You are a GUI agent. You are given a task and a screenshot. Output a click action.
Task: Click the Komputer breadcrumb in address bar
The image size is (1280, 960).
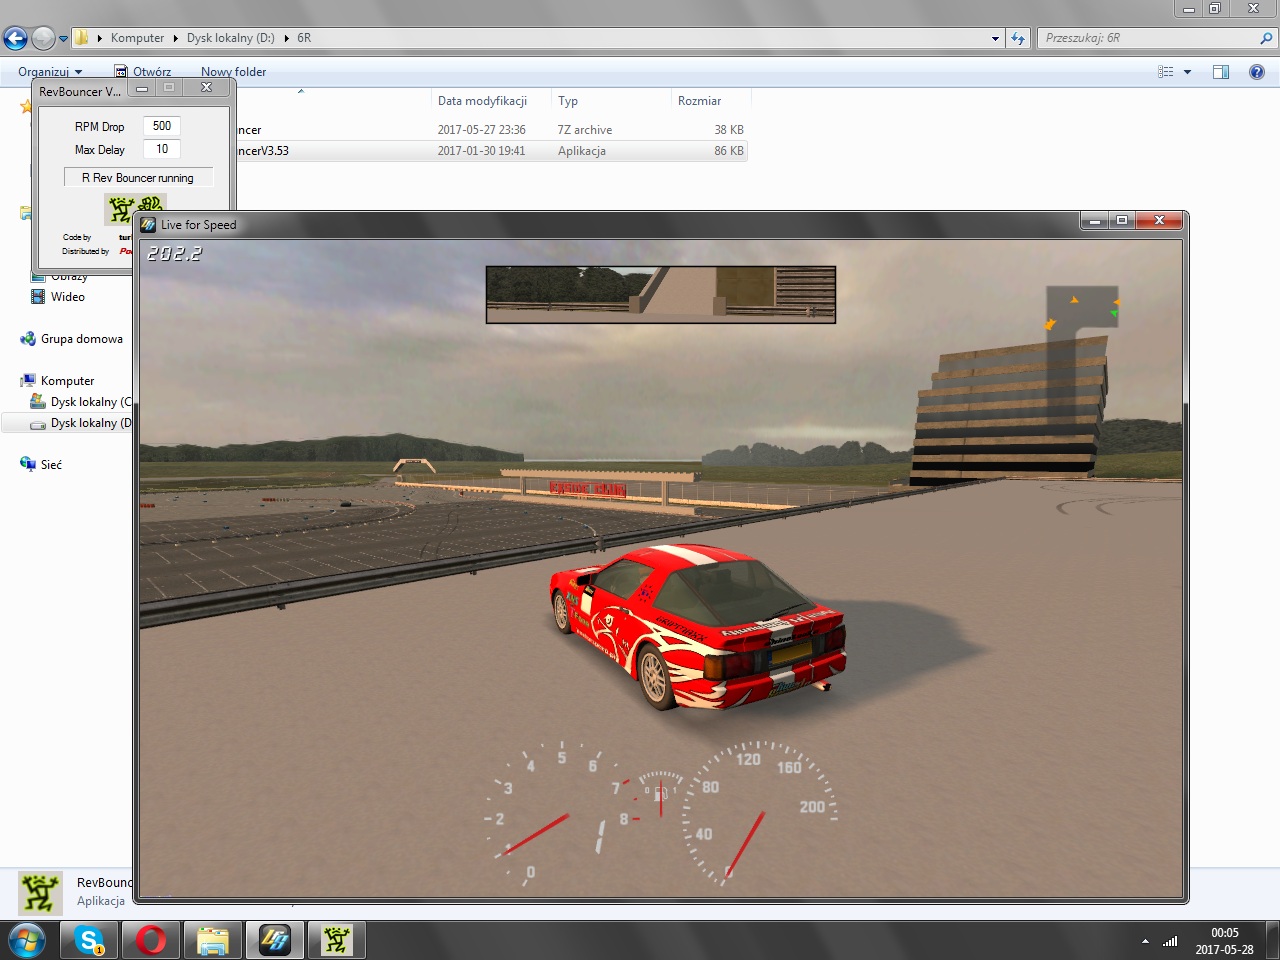point(137,38)
